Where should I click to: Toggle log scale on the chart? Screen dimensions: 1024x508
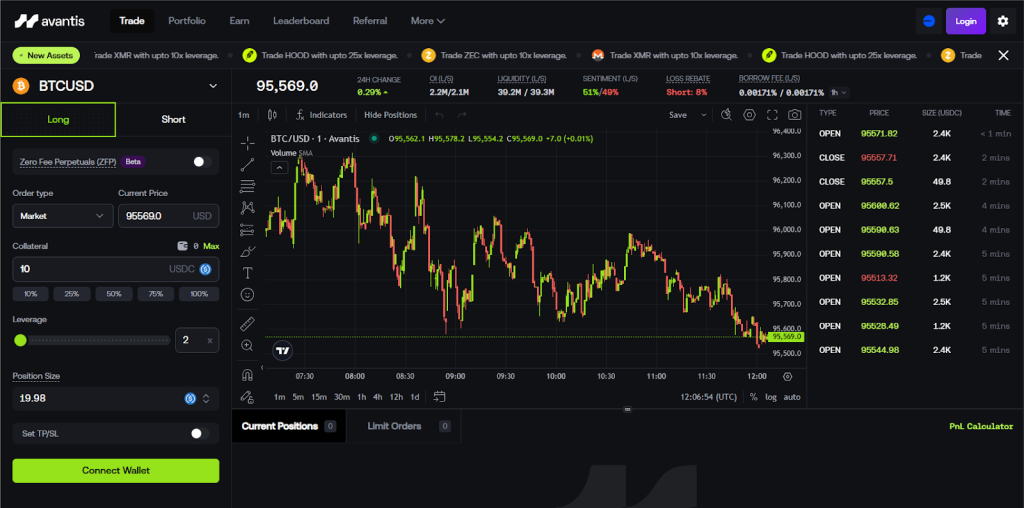(x=770, y=397)
